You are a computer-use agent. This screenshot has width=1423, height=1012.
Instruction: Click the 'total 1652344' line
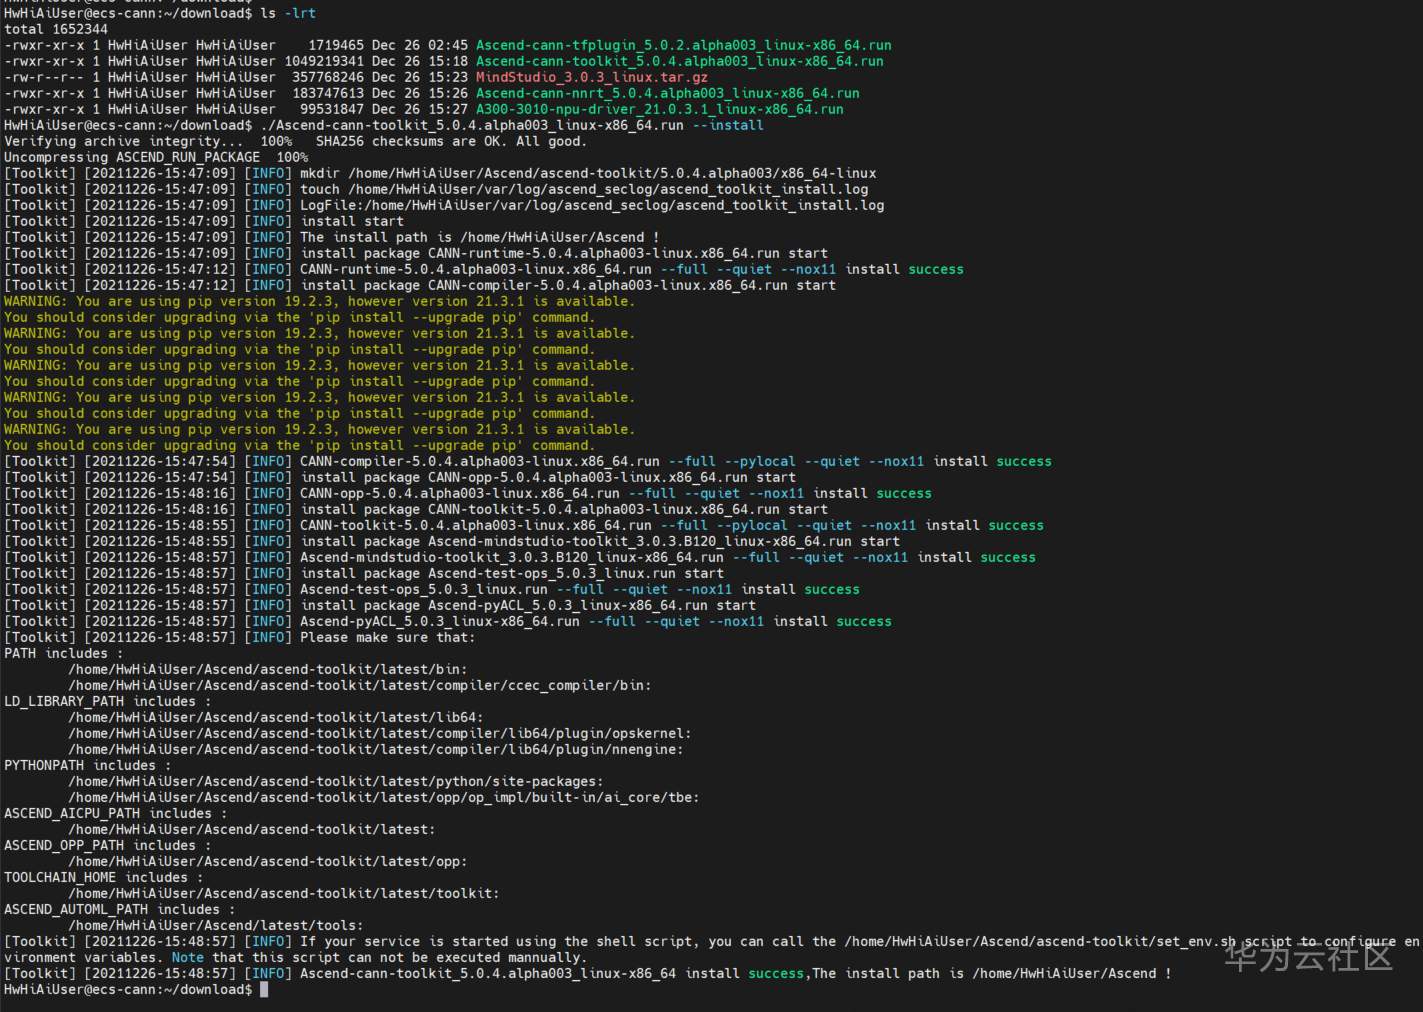(x=56, y=29)
